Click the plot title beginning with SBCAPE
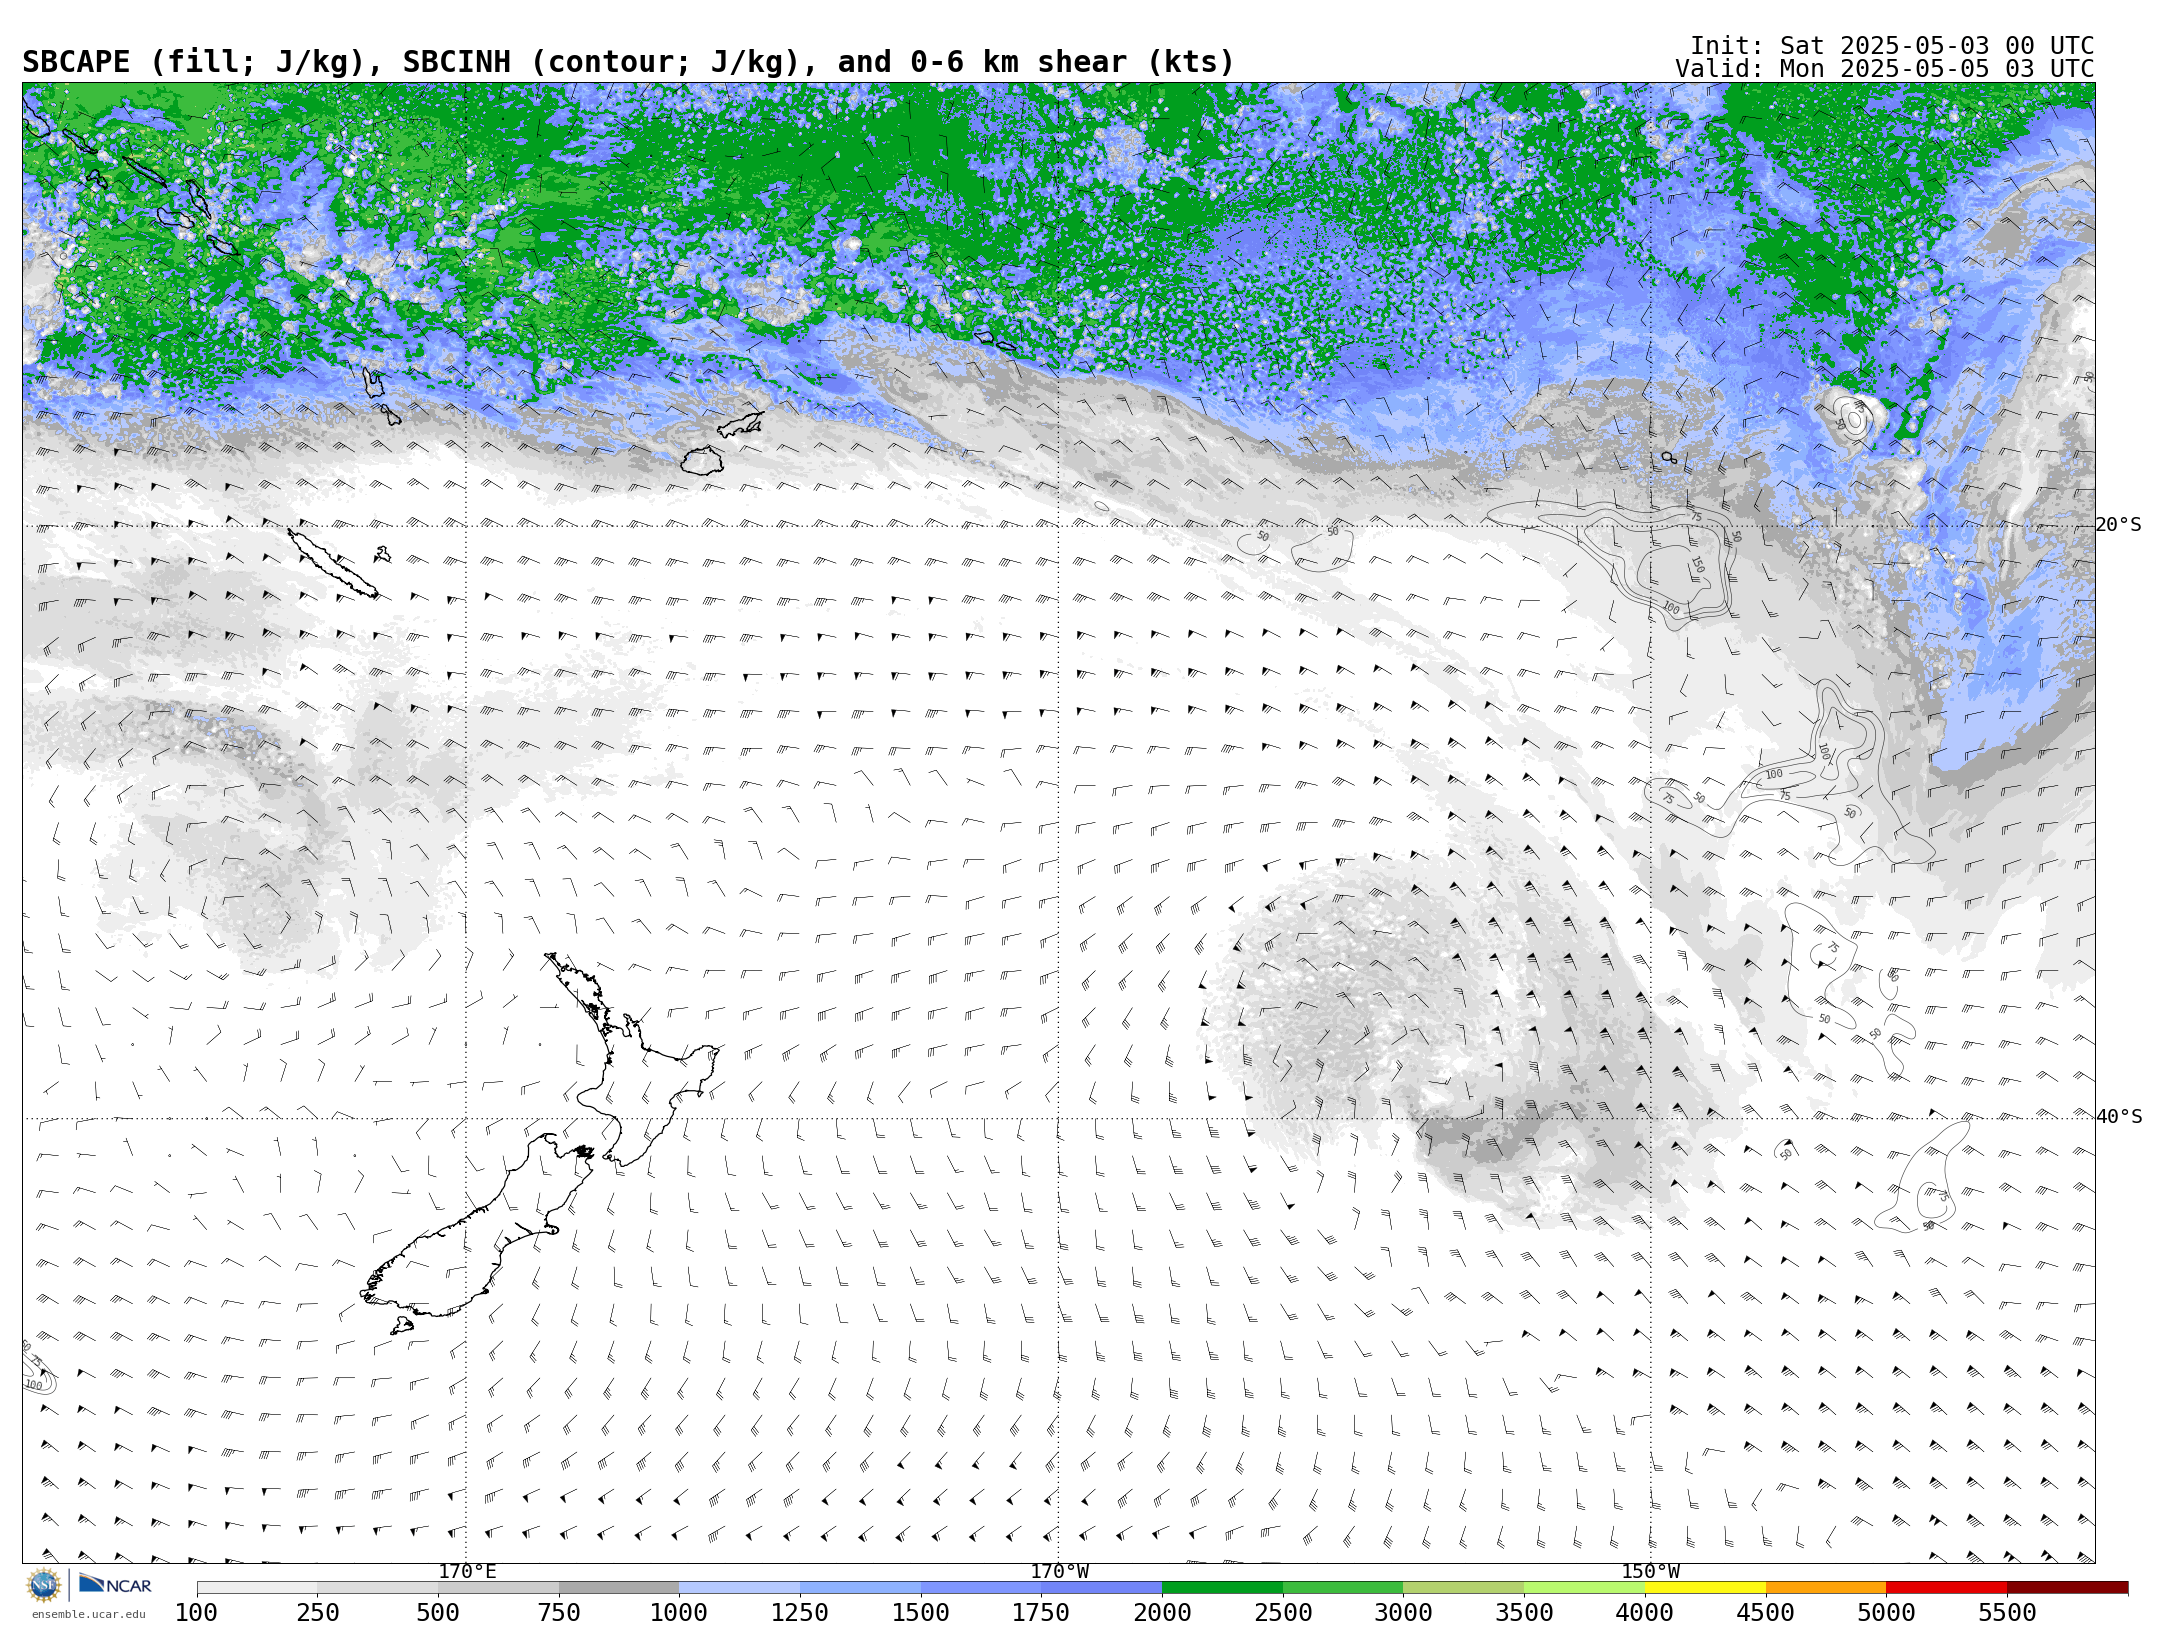The image size is (2160, 1626). coord(628,62)
